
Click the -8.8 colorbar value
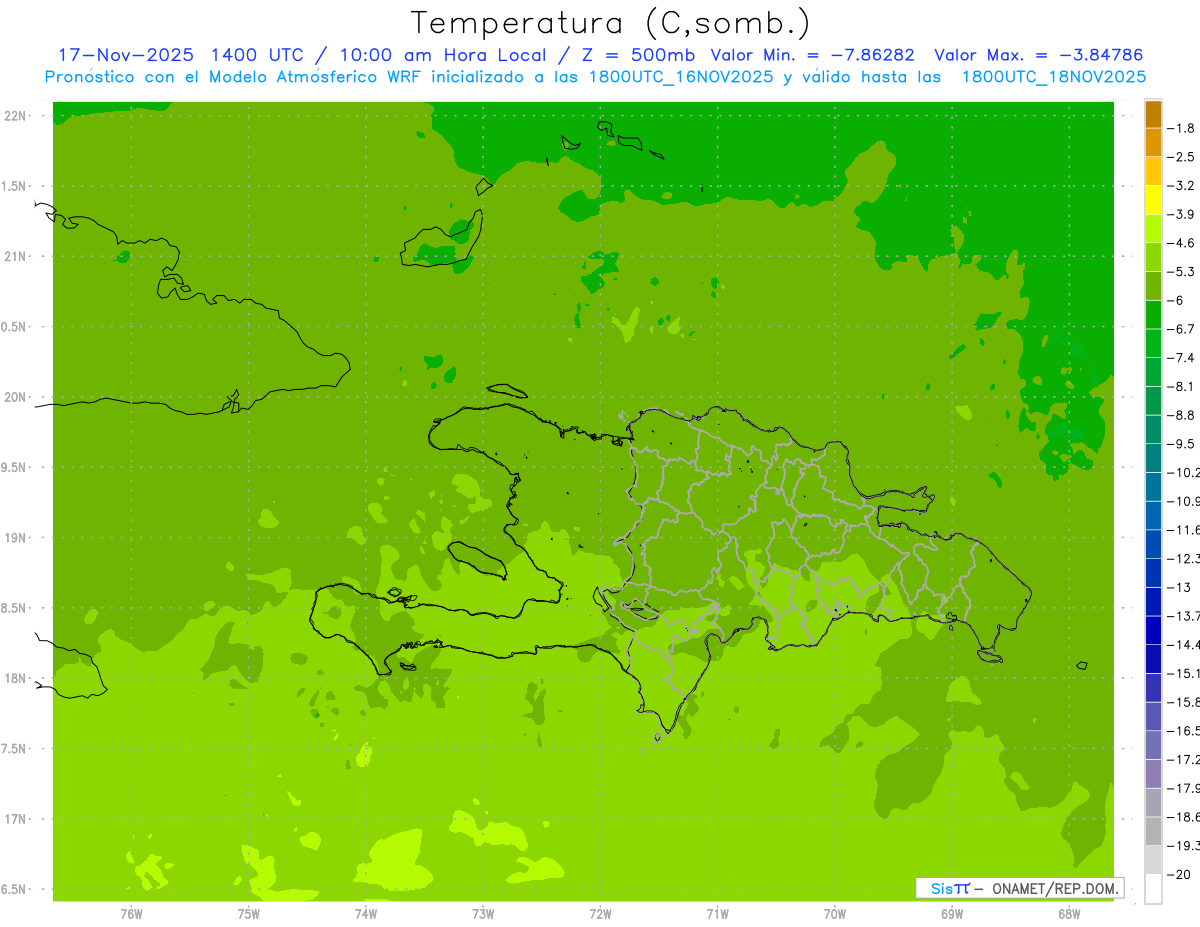1181,415
